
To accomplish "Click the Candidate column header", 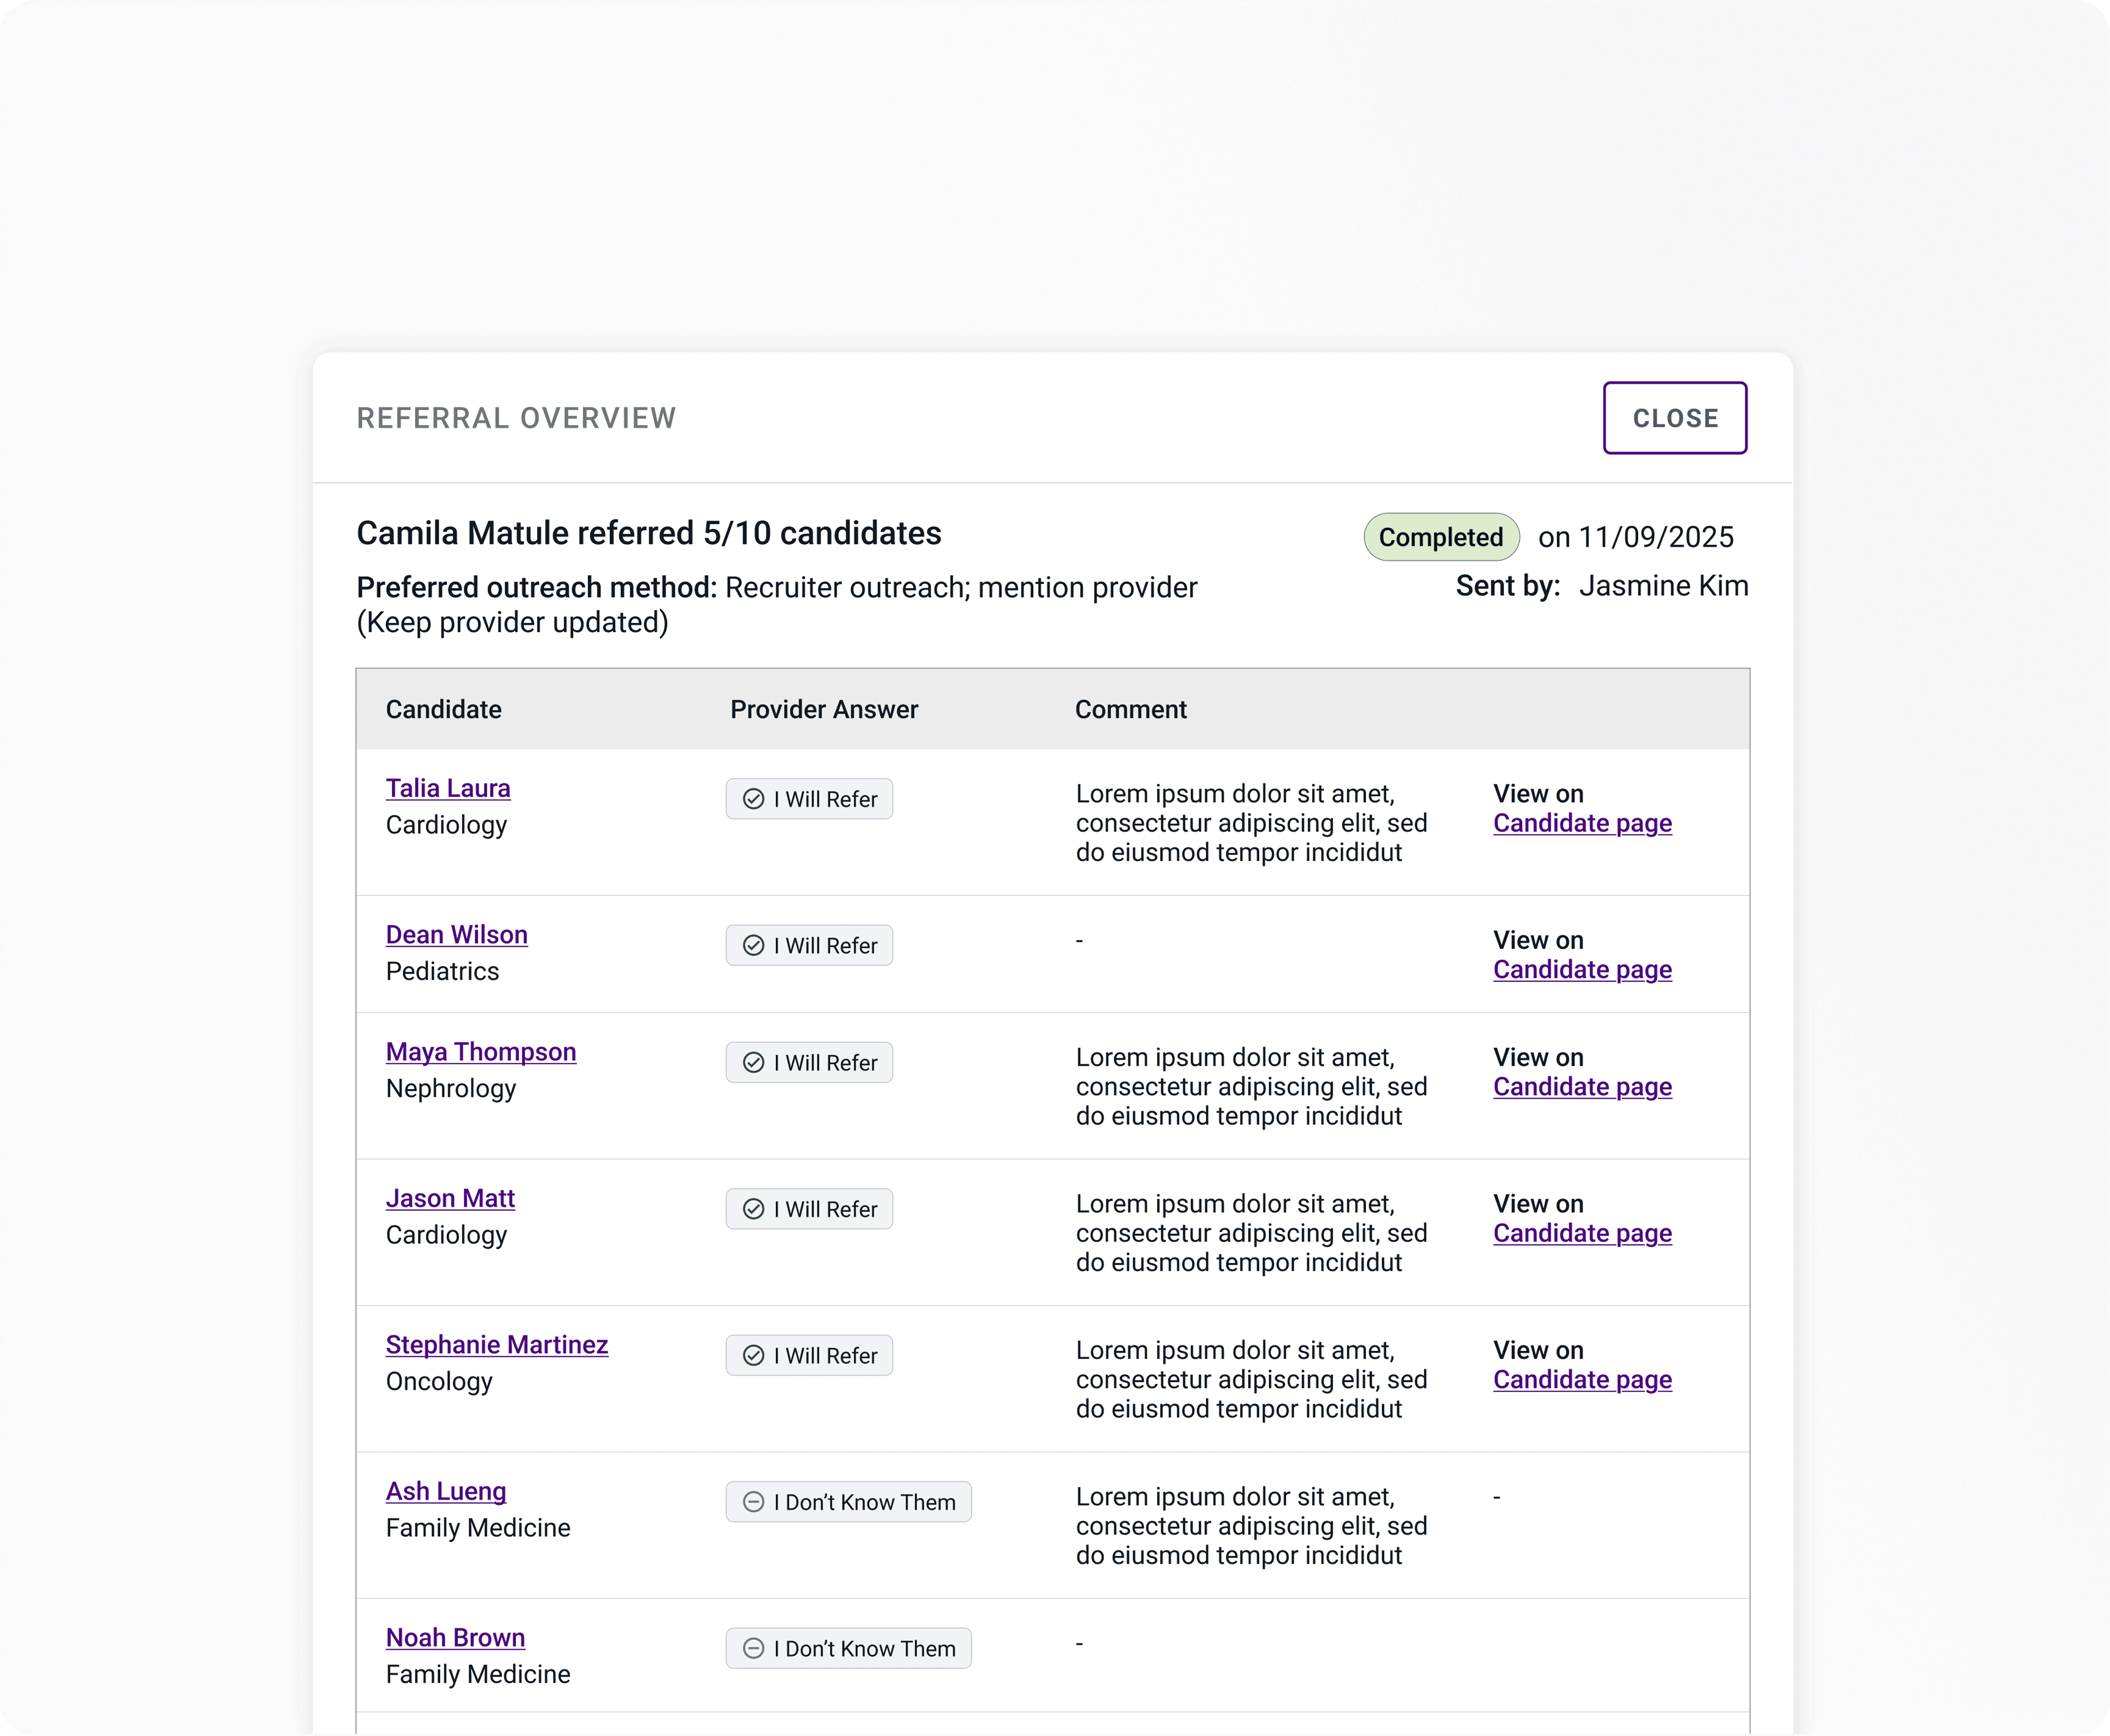I will coord(444,710).
